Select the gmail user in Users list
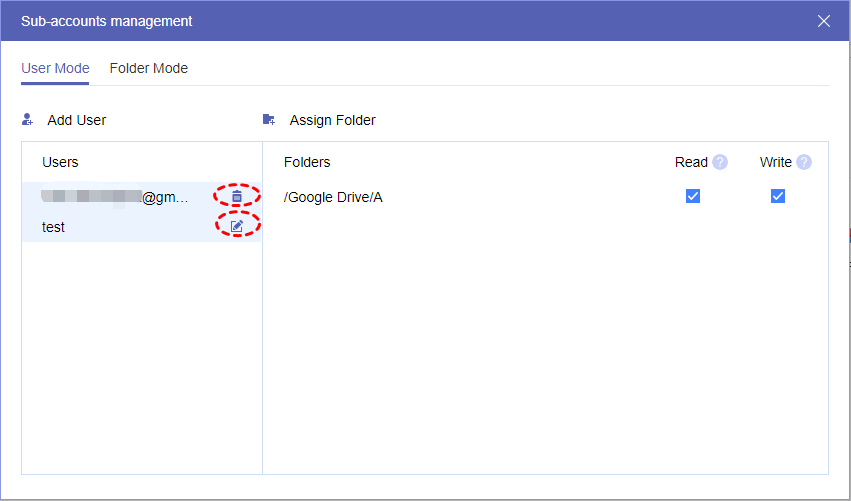851x501 pixels. tap(115, 197)
